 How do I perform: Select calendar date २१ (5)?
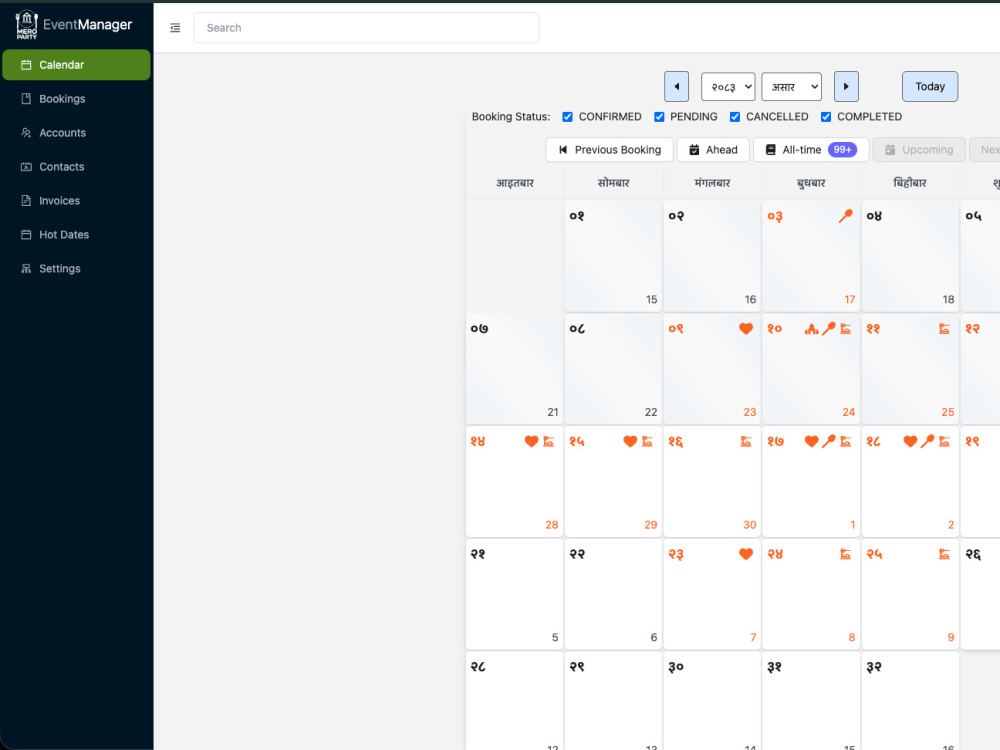coord(515,594)
